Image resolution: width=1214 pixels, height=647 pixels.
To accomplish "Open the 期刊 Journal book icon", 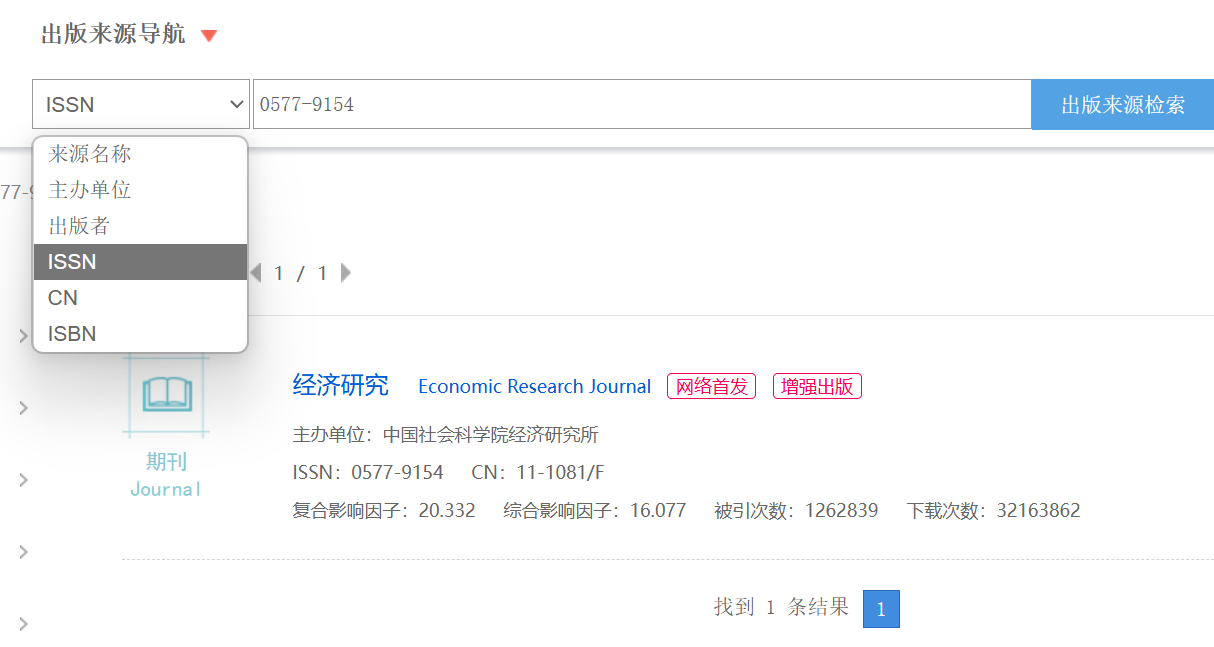I will 166,394.
